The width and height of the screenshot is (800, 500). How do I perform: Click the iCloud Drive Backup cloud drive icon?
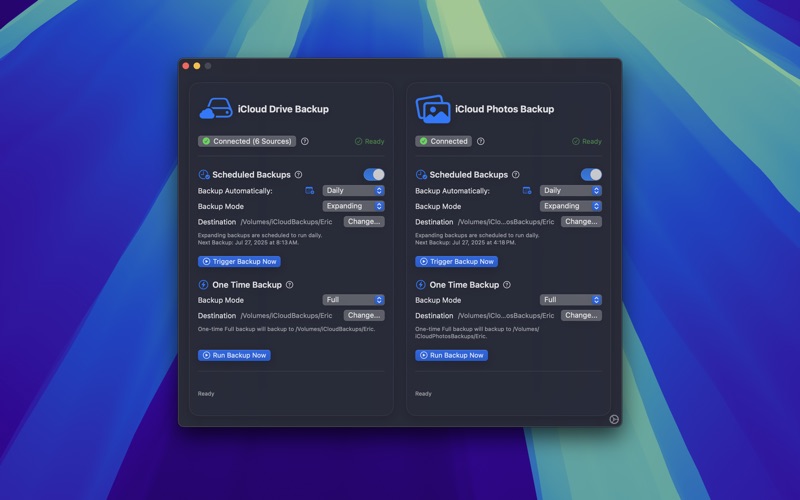pos(216,109)
